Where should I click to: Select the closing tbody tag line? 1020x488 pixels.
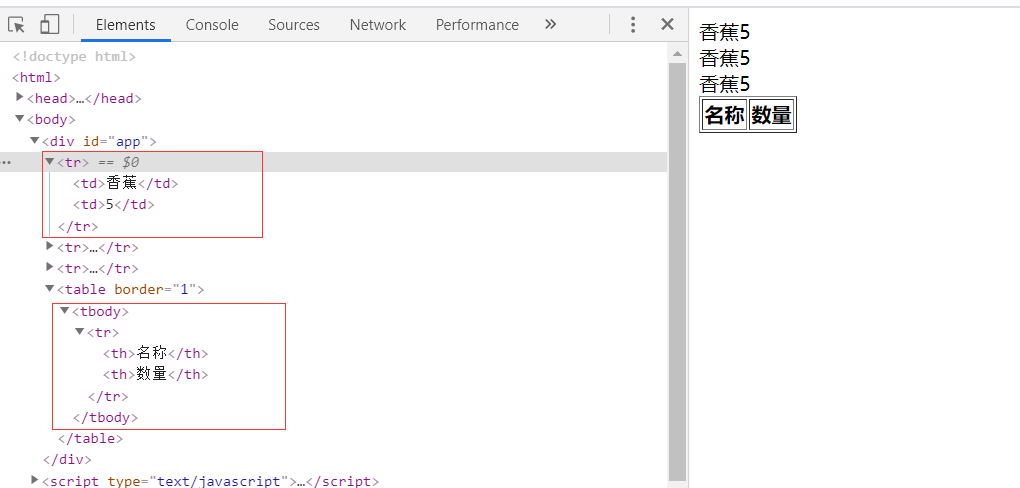point(105,417)
